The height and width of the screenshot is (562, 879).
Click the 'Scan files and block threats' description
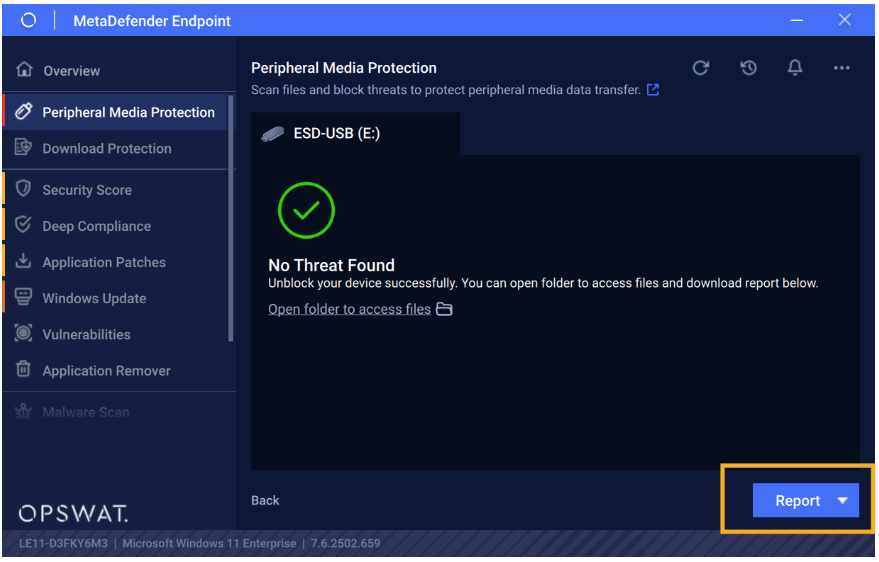point(446,90)
